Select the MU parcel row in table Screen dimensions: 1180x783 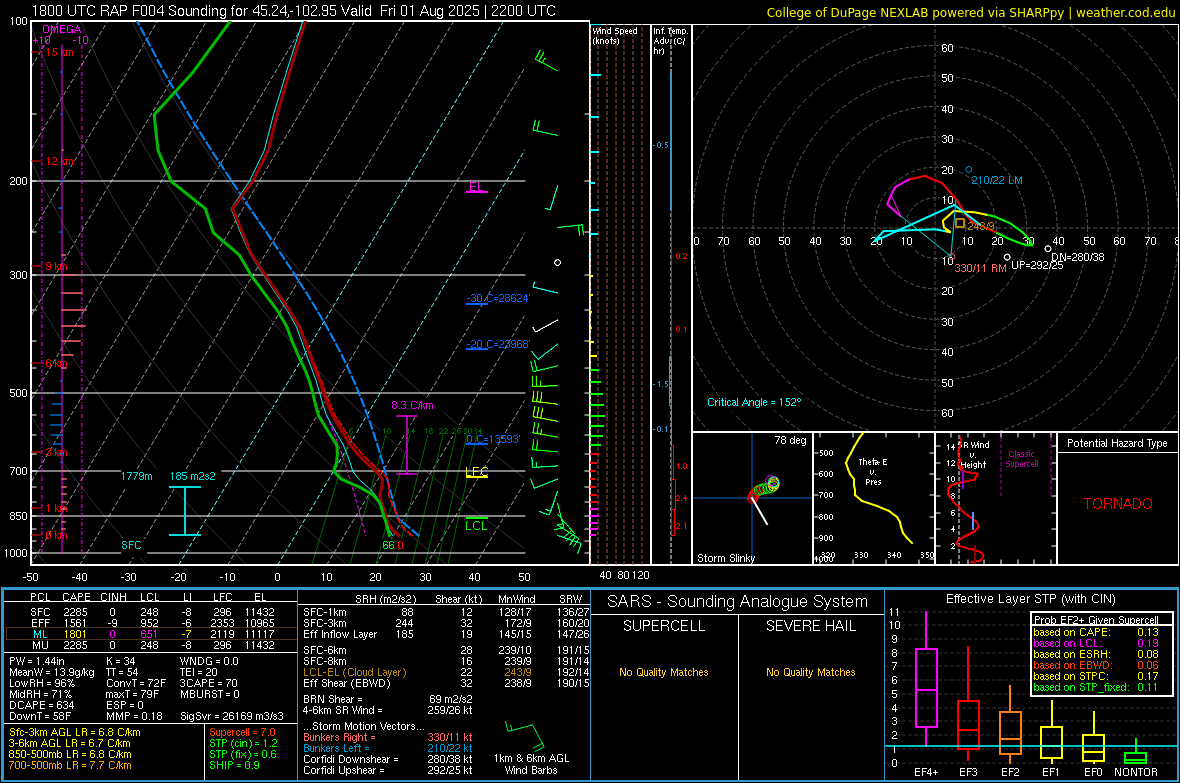(151, 644)
